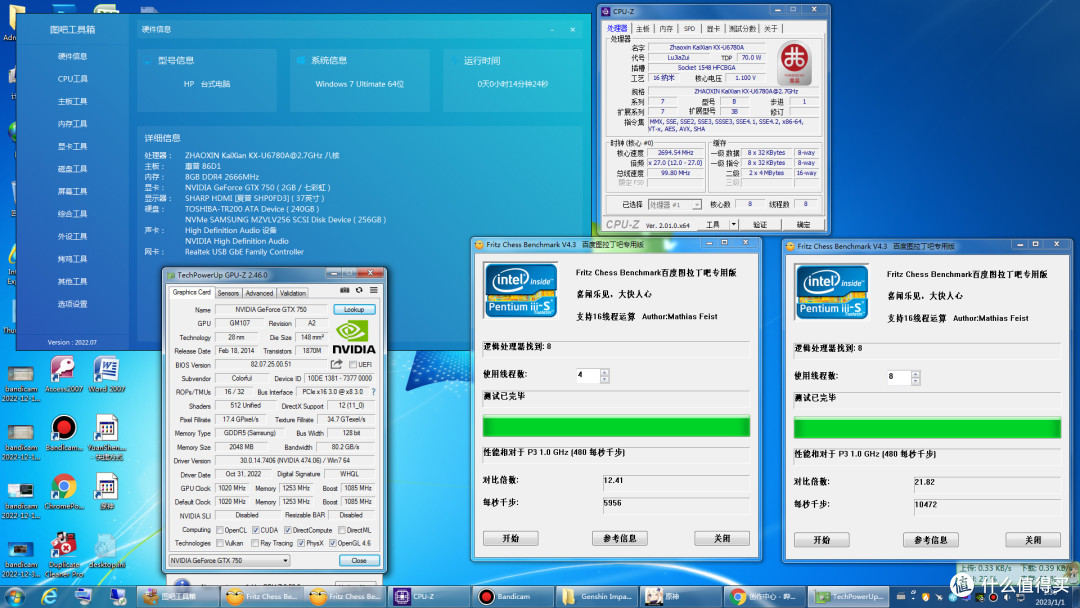Toggle the OpenCL checkbox
This screenshot has width=1080, height=608.
(x=220, y=530)
